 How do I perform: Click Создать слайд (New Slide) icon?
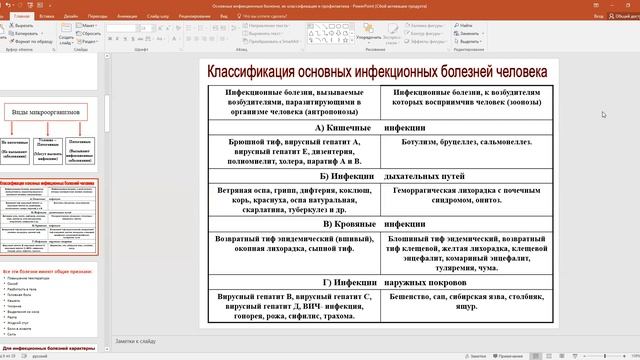click(66, 28)
